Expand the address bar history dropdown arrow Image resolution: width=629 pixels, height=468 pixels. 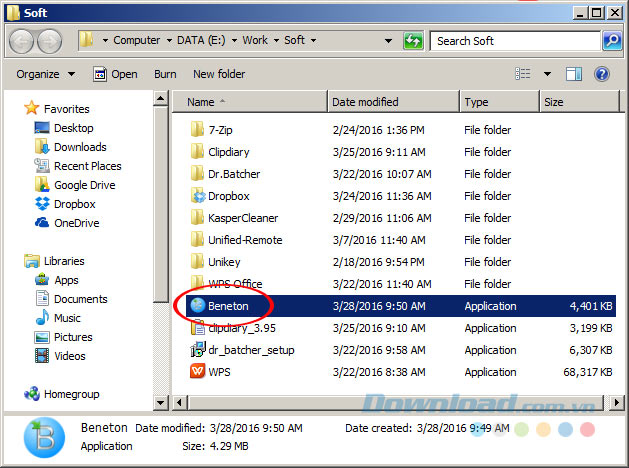(x=388, y=41)
